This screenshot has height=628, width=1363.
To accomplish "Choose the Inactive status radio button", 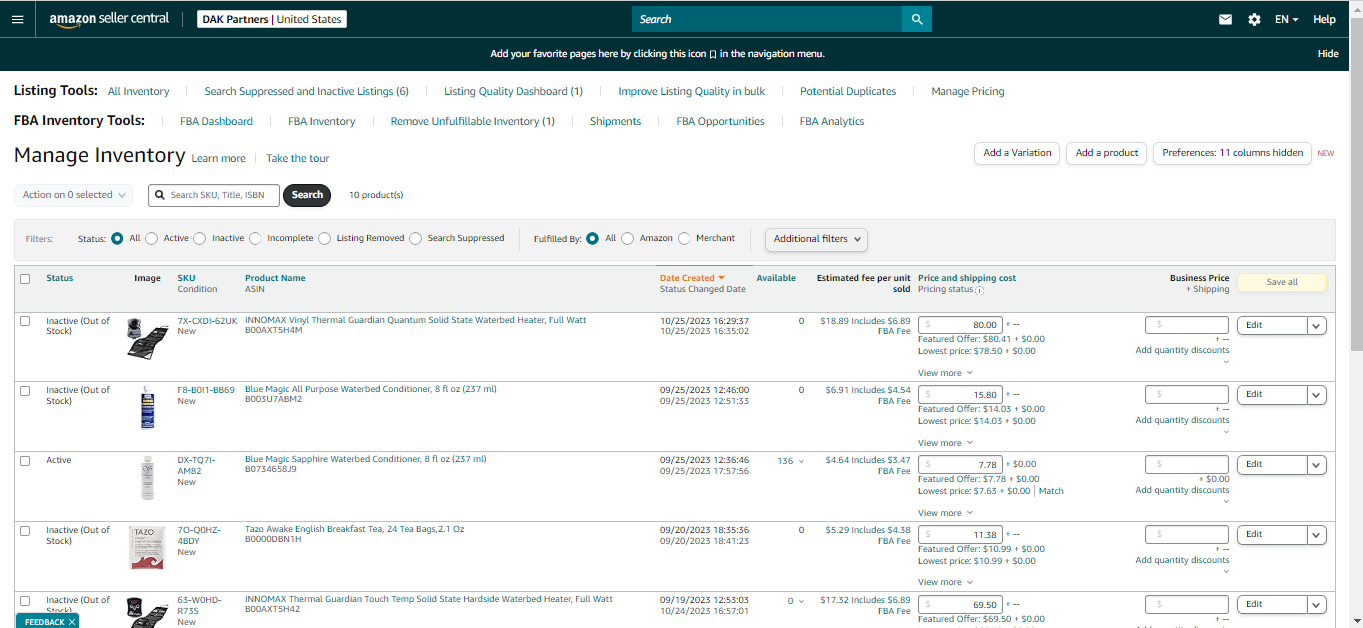I will click(x=200, y=238).
